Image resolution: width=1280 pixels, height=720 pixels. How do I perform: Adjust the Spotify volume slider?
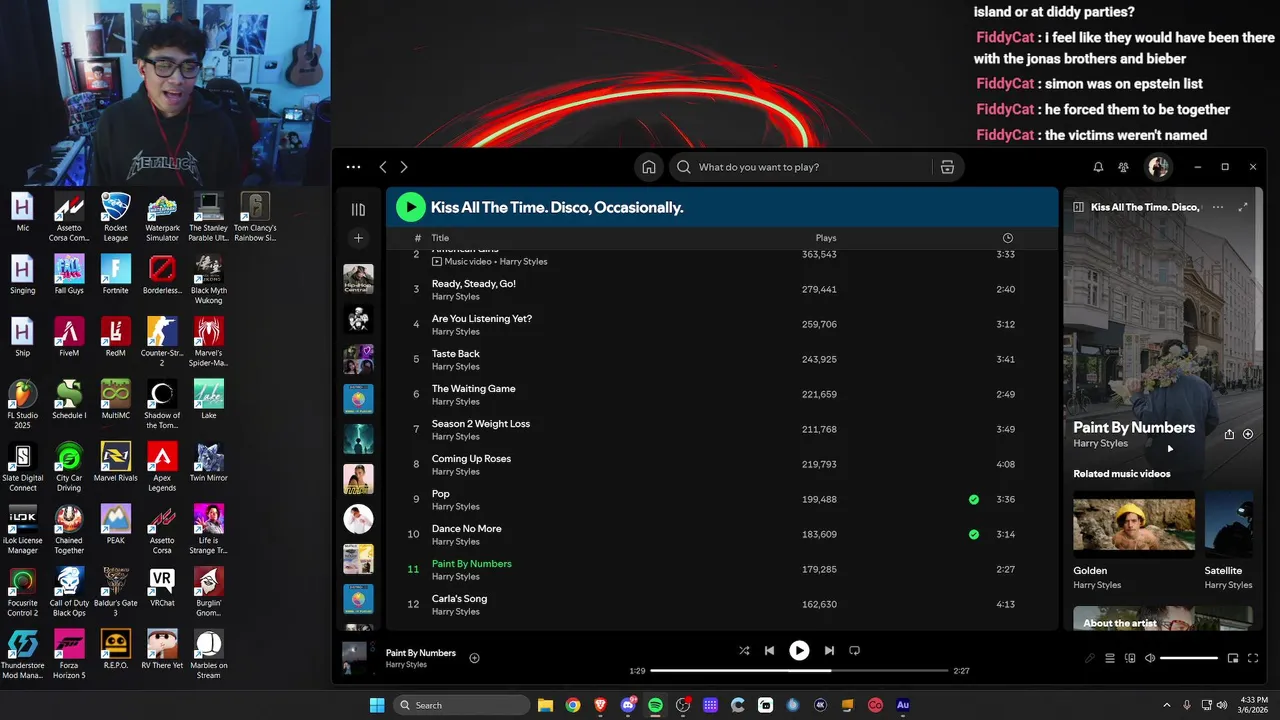point(1189,658)
